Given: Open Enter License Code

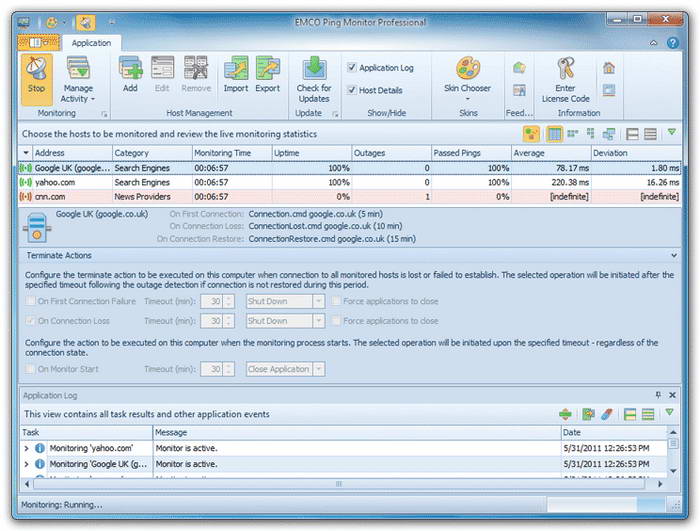Looking at the screenshot, I should [x=566, y=79].
